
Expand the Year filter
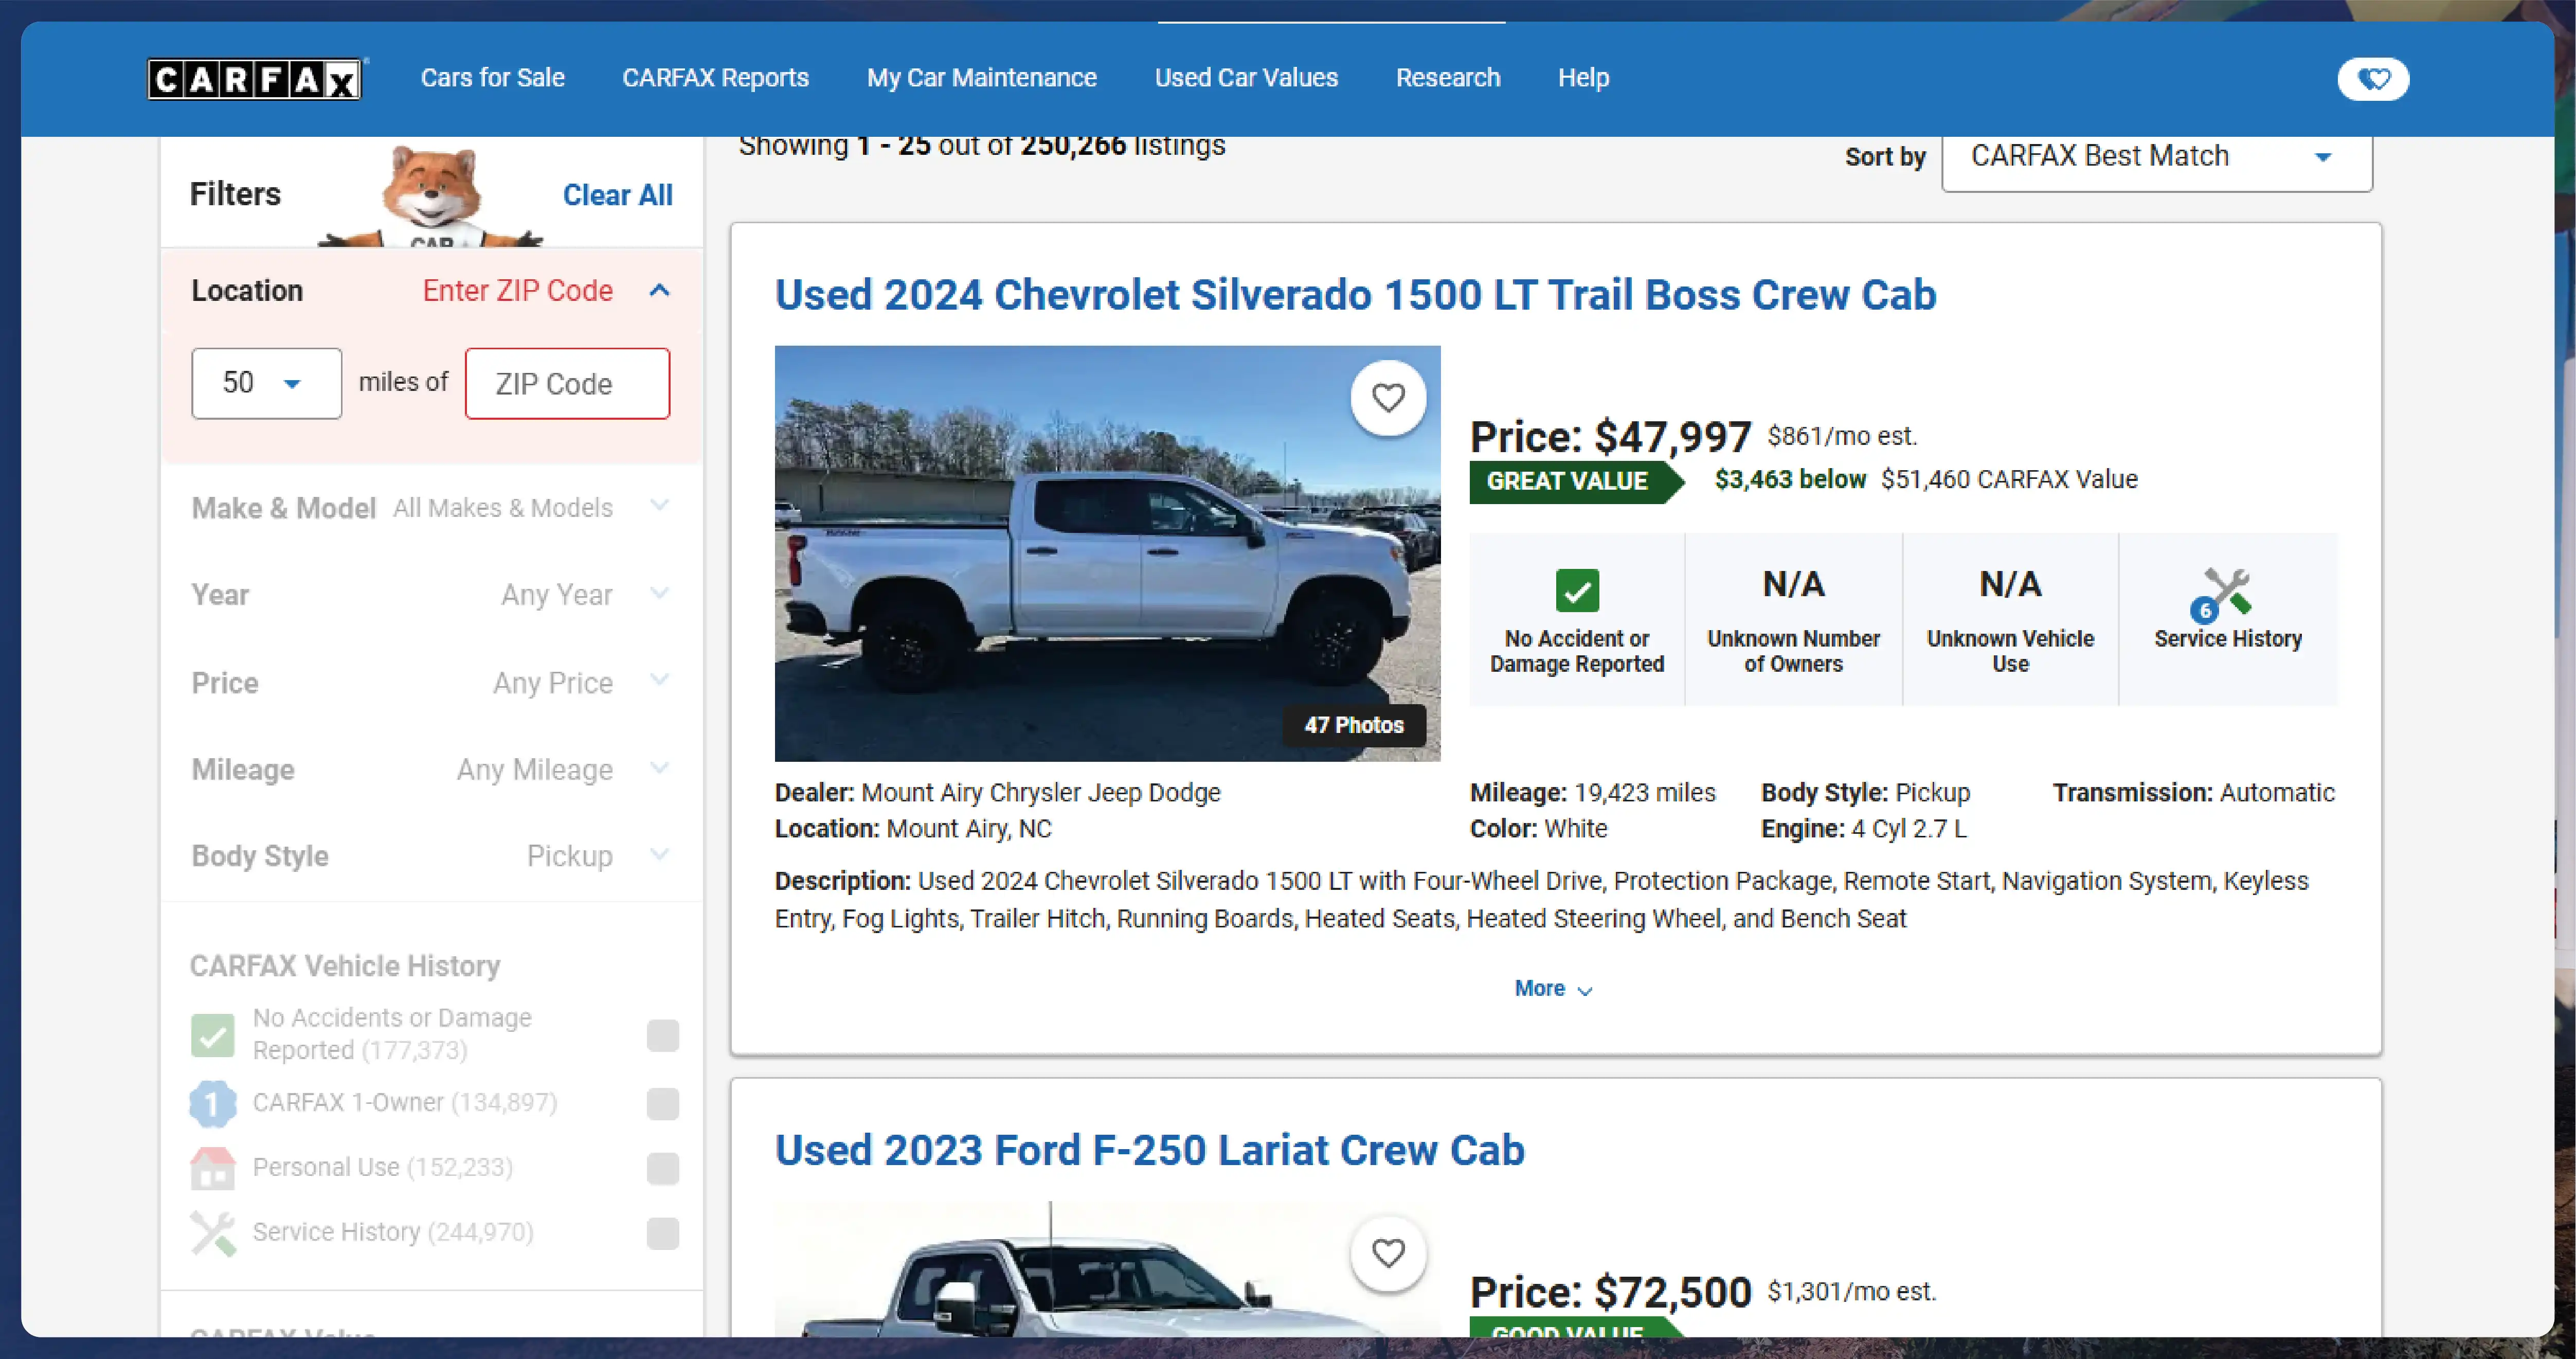(x=431, y=594)
